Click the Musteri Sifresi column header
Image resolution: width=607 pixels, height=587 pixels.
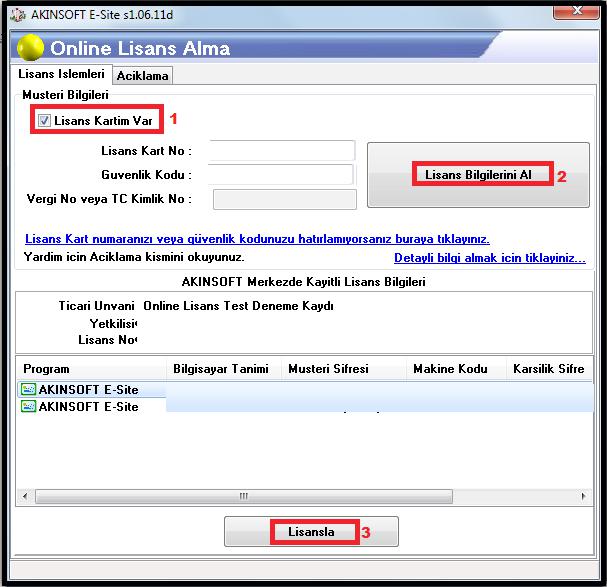tap(343, 369)
